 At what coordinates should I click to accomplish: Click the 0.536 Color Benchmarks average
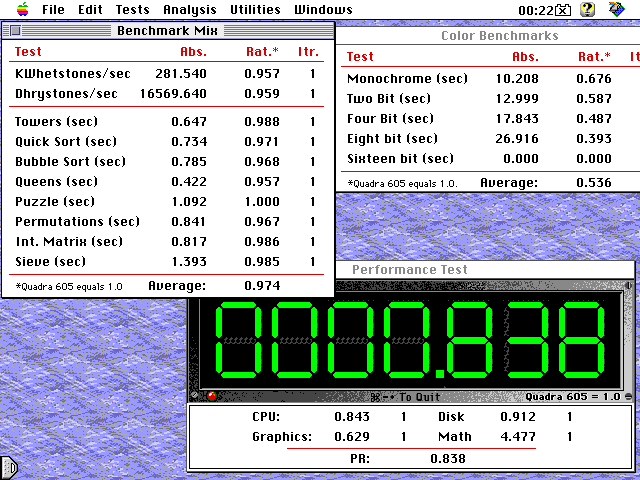coord(594,182)
